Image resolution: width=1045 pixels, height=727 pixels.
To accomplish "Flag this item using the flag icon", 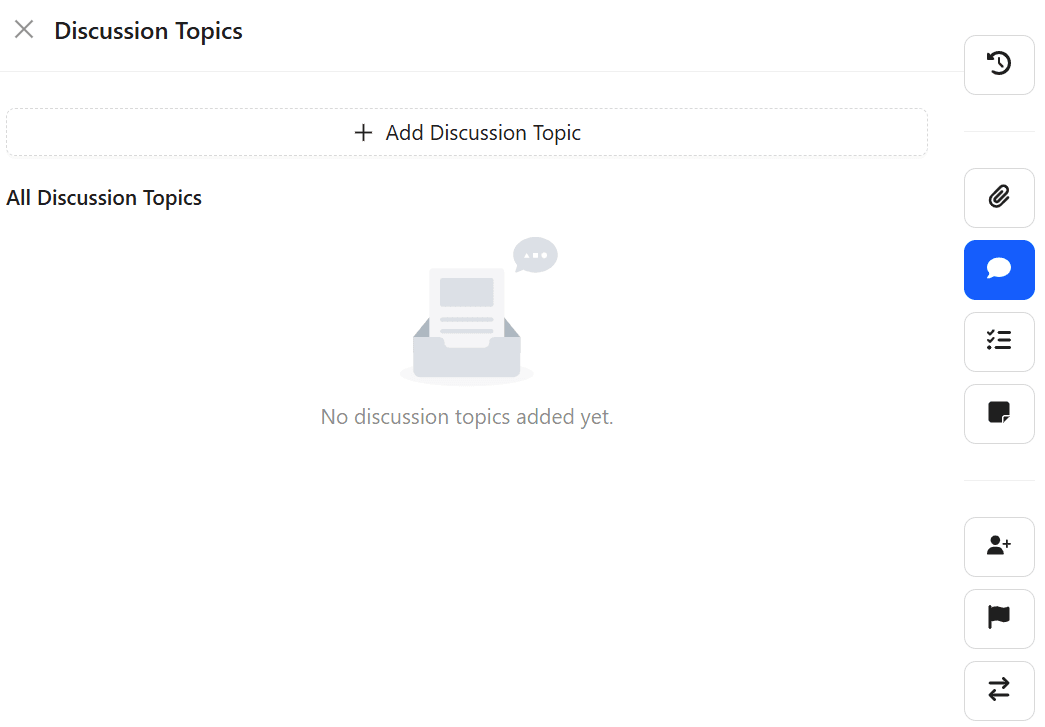I will coord(999,619).
